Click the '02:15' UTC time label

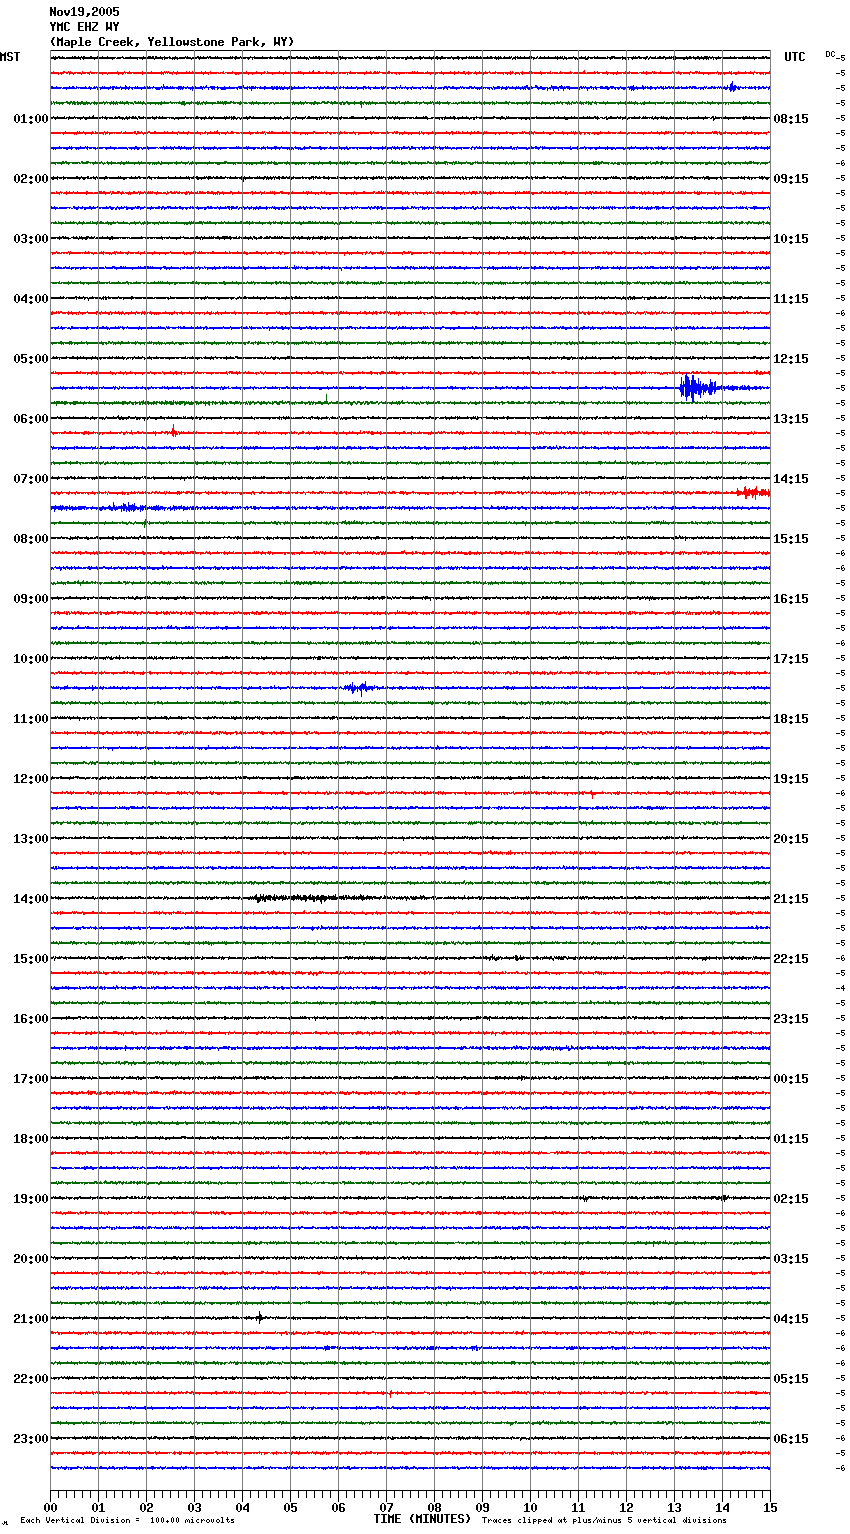click(791, 1199)
